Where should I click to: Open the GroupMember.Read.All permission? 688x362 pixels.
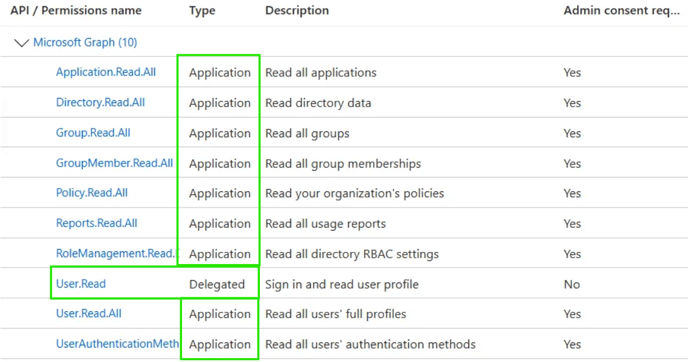click(115, 163)
